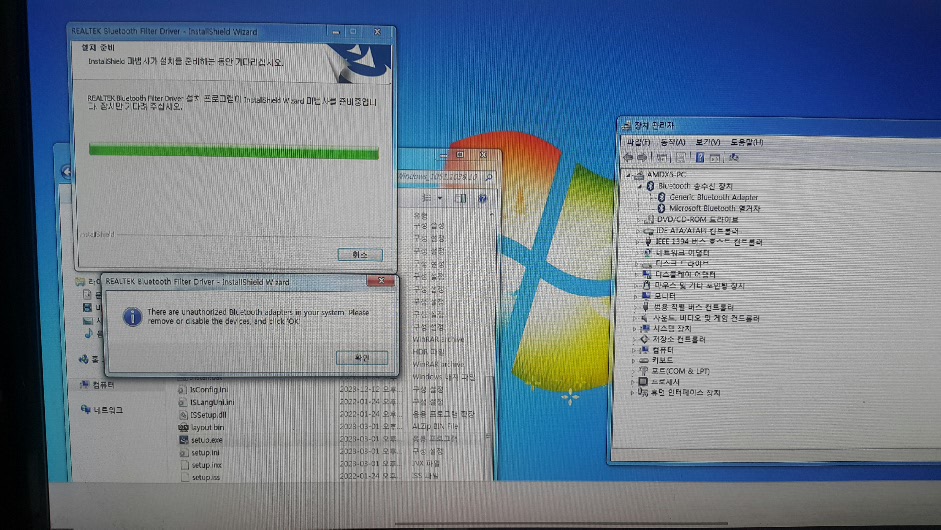The height and width of the screenshot is (530, 941).
Task: Select the 저장소 컨트롤러 tree item
Action: [678, 339]
